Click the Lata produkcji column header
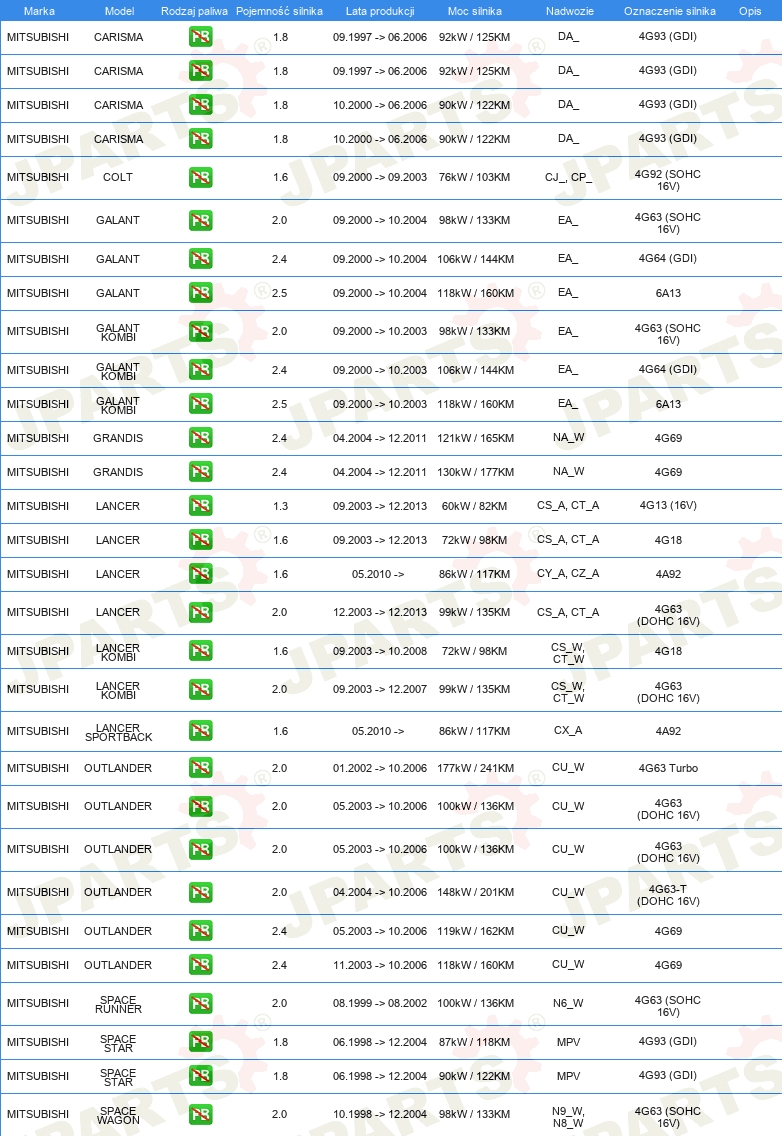 coord(380,11)
